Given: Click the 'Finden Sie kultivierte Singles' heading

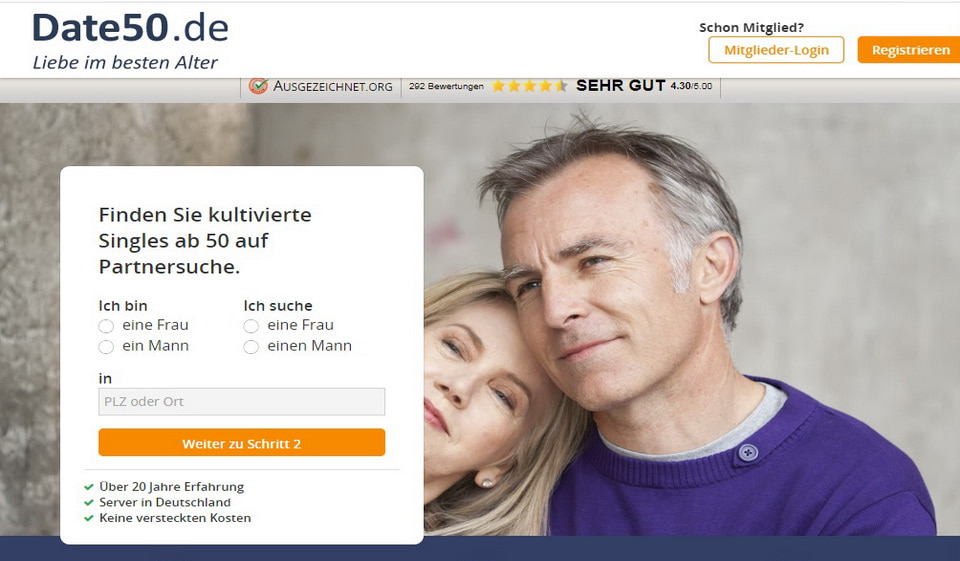Looking at the screenshot, I should coord(205,241).
